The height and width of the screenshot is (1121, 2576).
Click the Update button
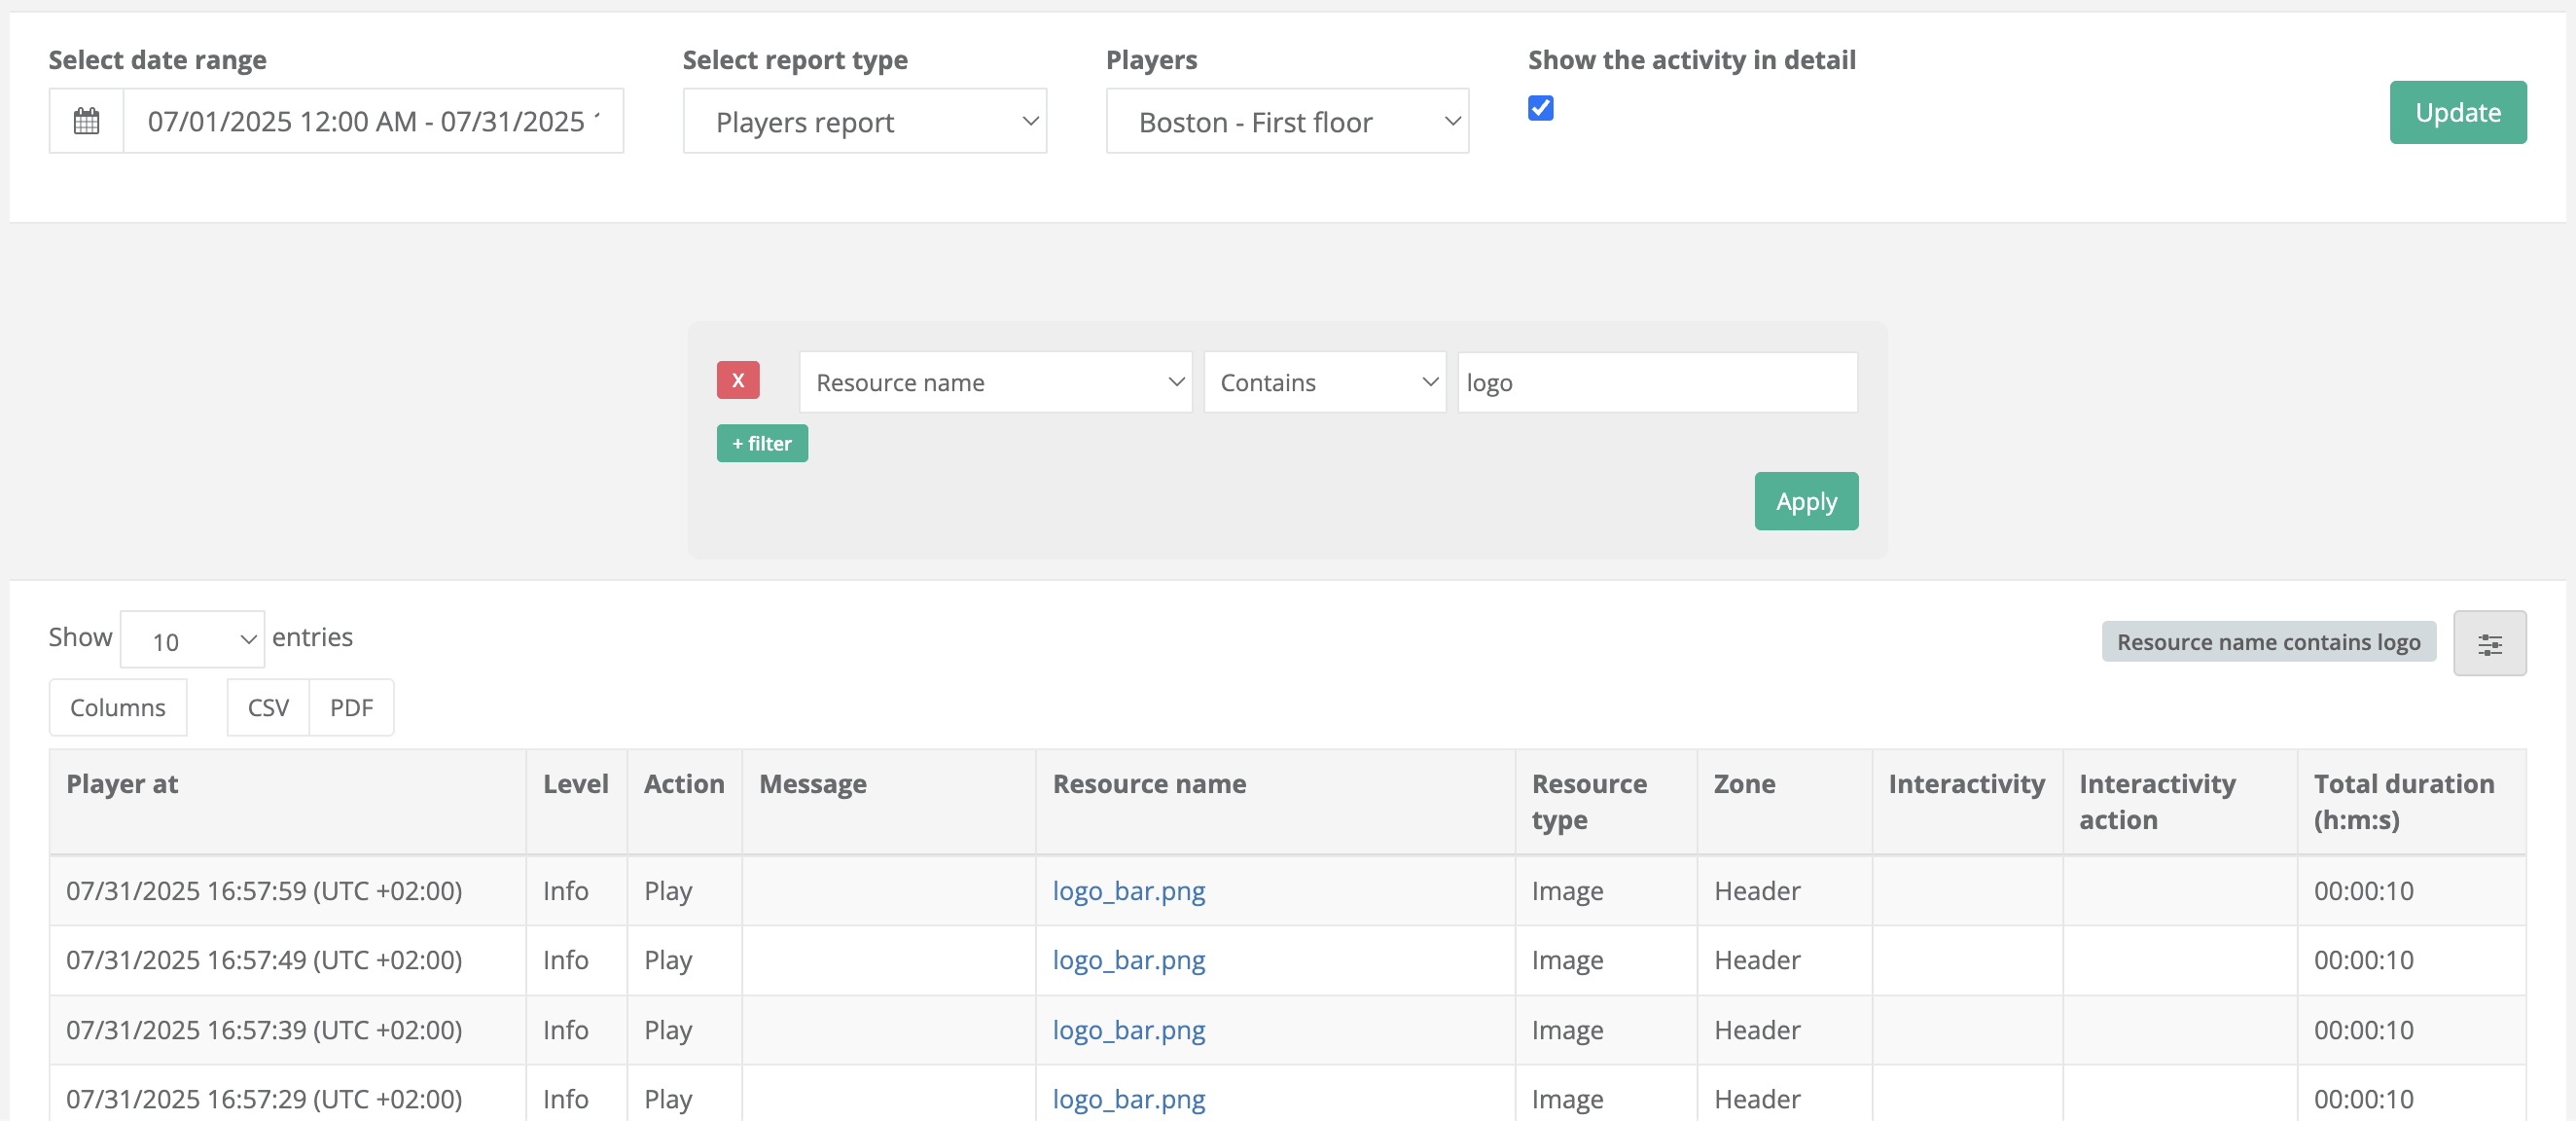(x=2457, y=112)
